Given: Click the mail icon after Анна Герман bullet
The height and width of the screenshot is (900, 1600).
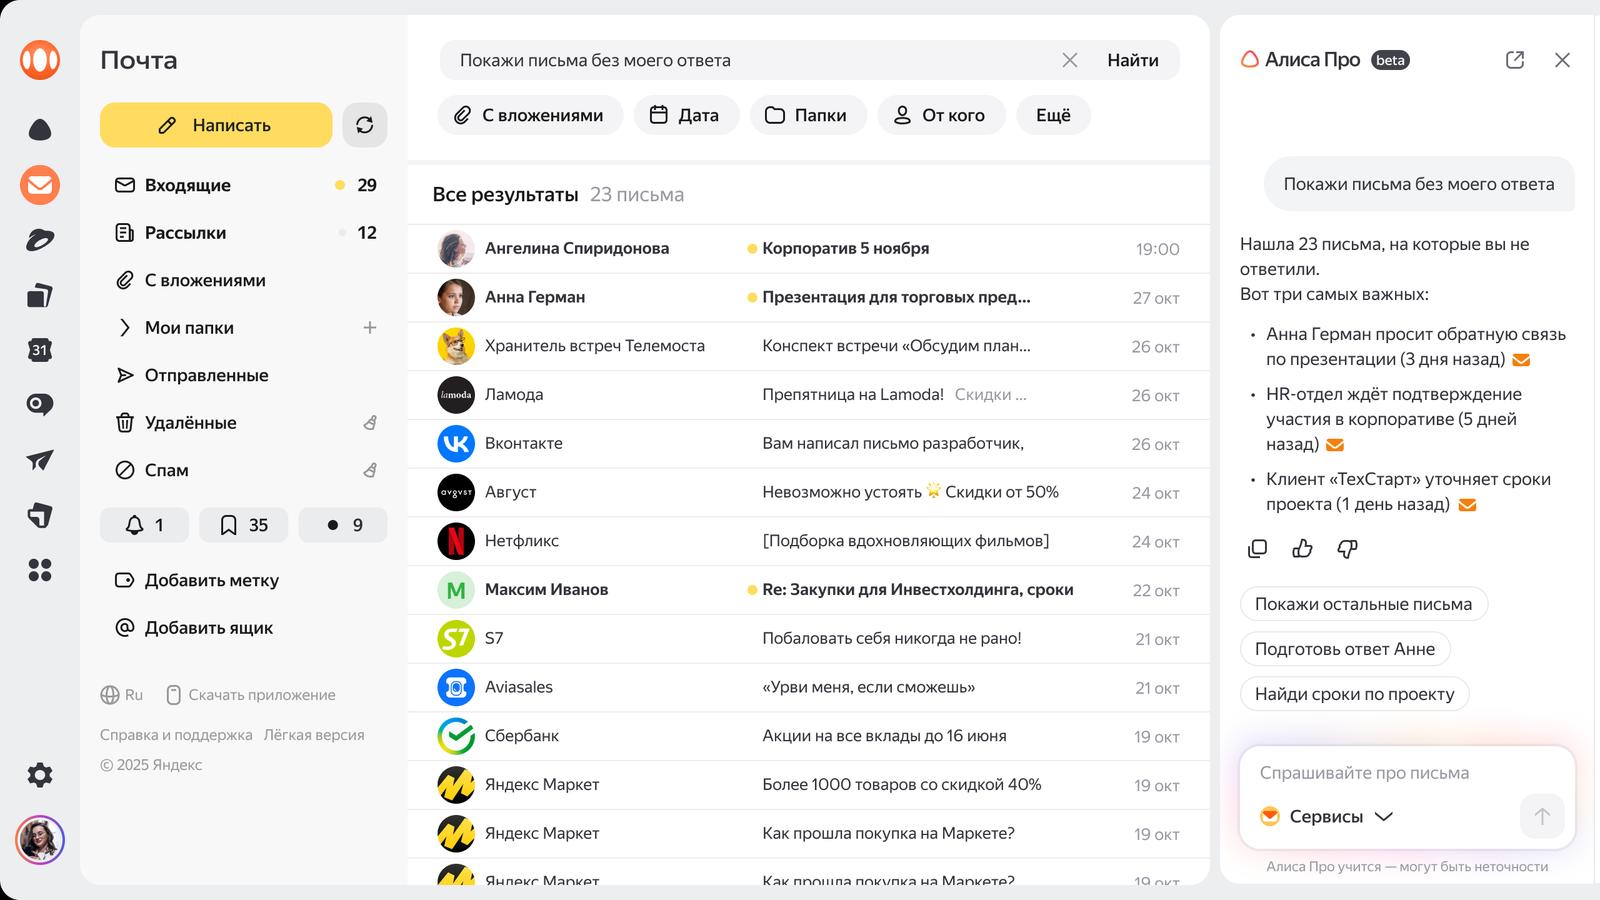Looking at the screenshot, I should tap(1521, 360).
